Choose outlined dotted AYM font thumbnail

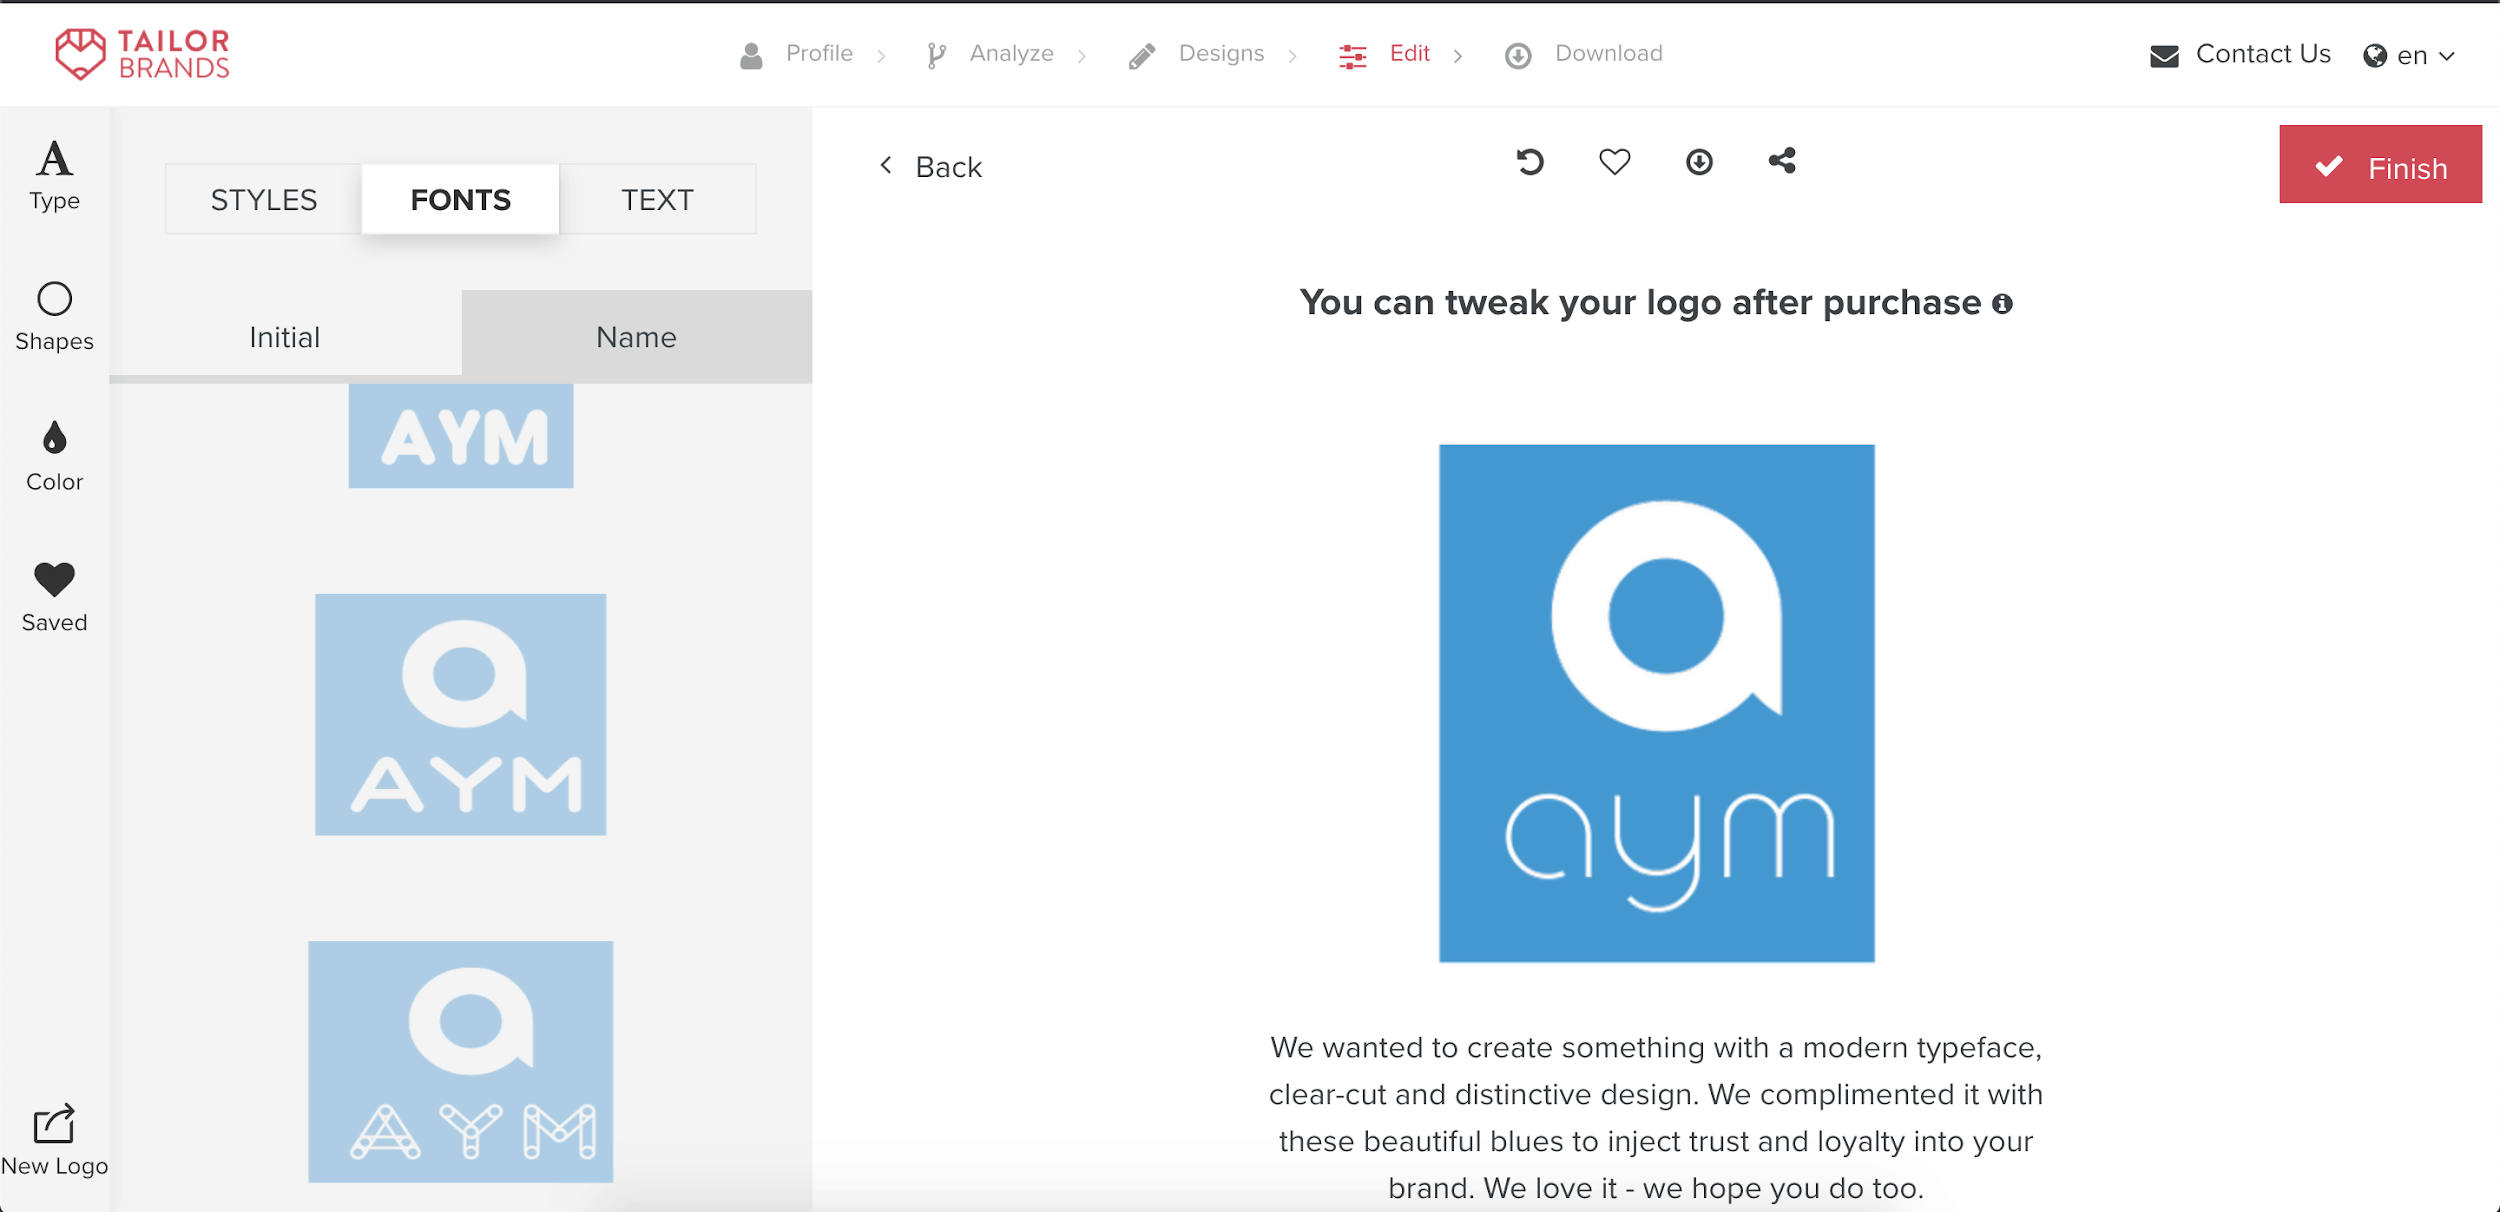(x=461, y=1061)
